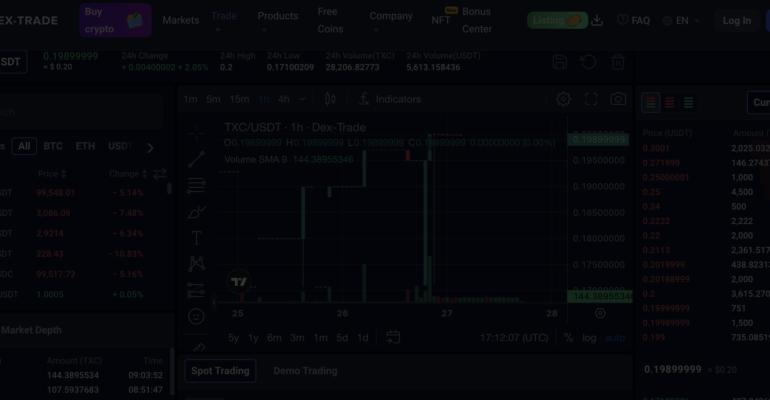Select the brush drawing tool
This screenshot has height=400, width=770.
(x=196, y=212)
